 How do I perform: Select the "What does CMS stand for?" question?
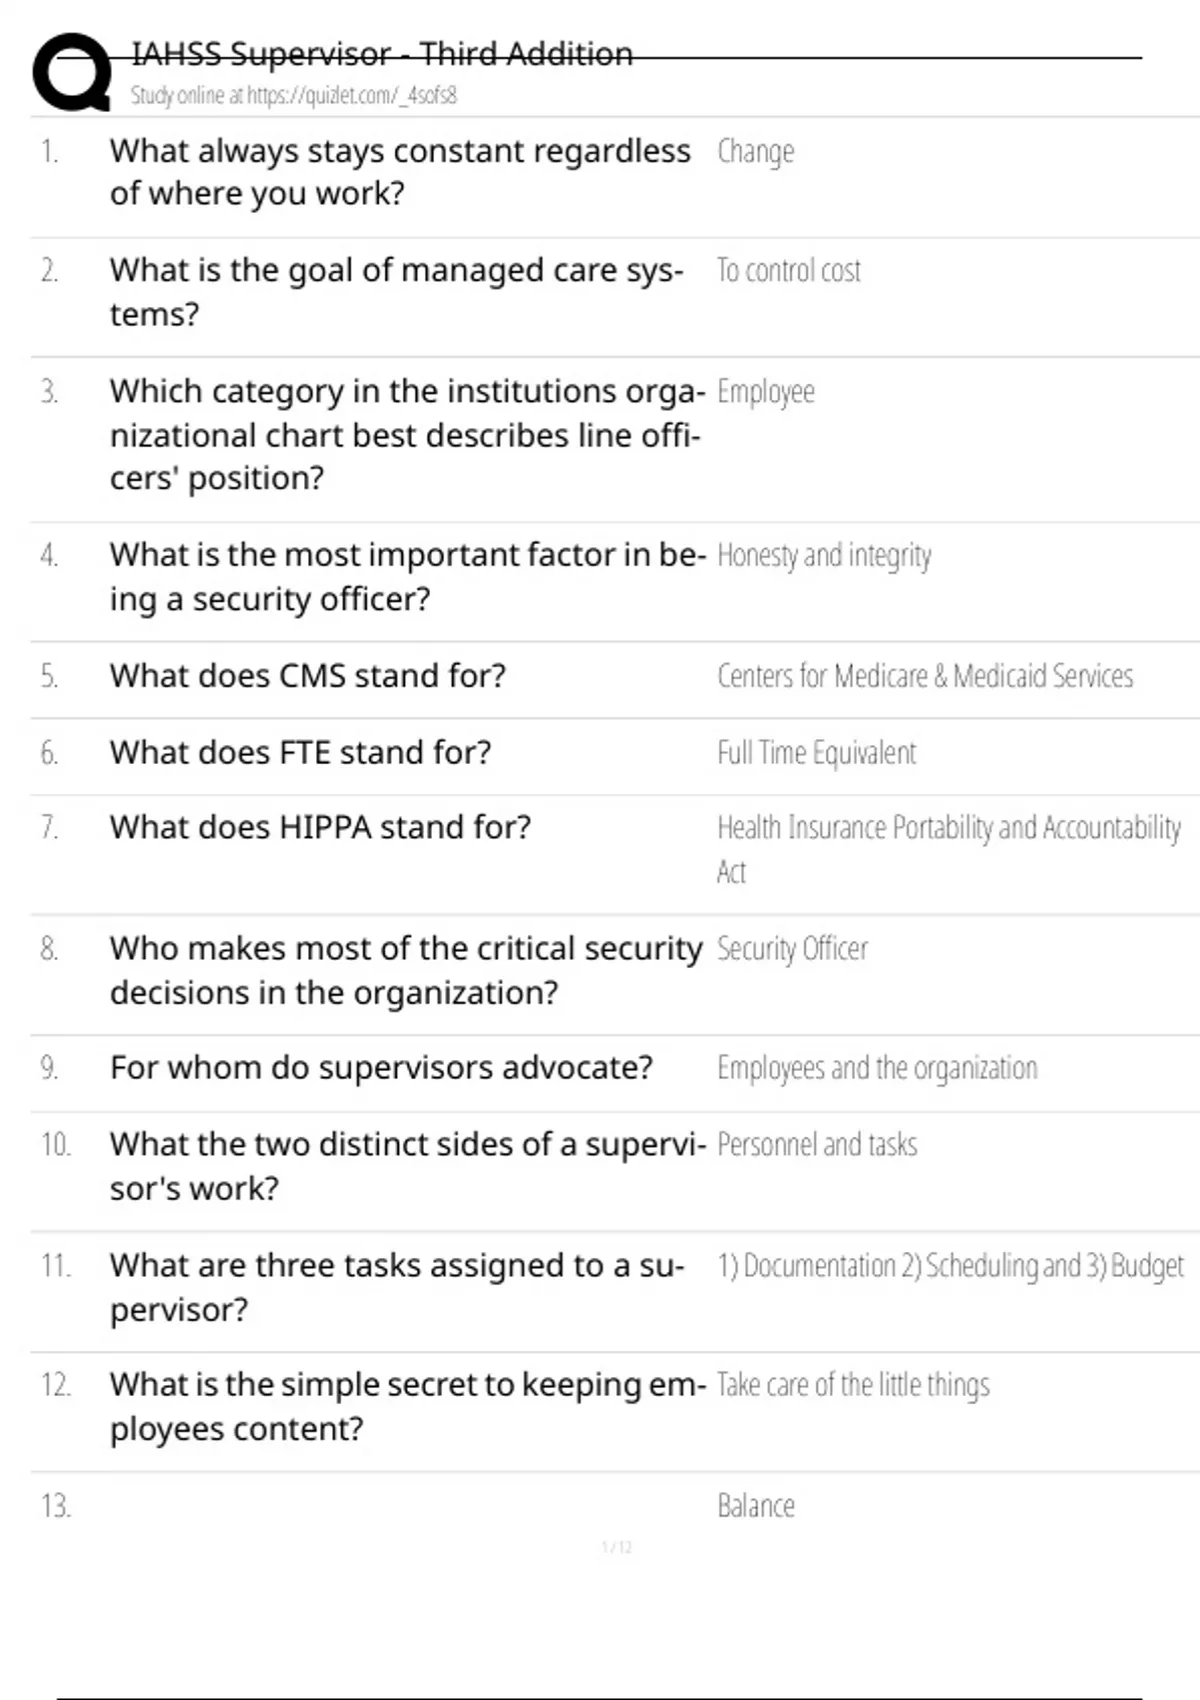(x=308, y=676)
